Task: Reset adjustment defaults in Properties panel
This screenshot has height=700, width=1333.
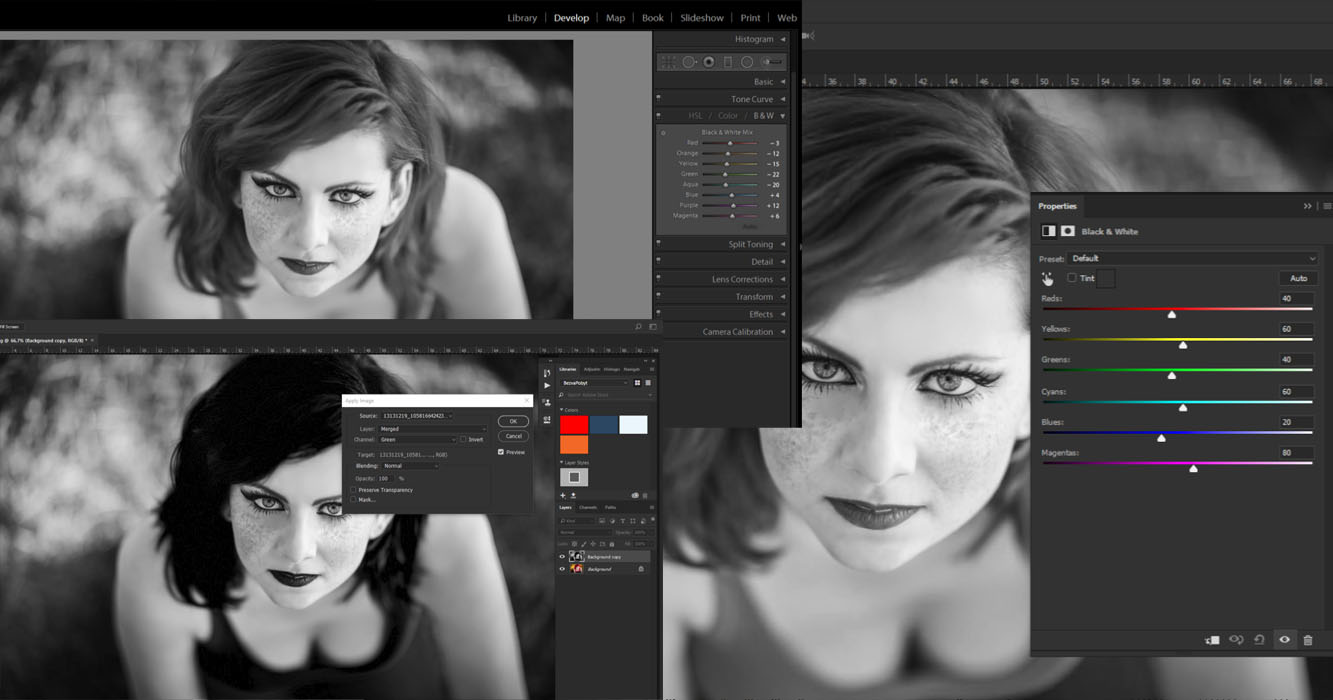Action: pyautogui.click(x=1260, y=640)
